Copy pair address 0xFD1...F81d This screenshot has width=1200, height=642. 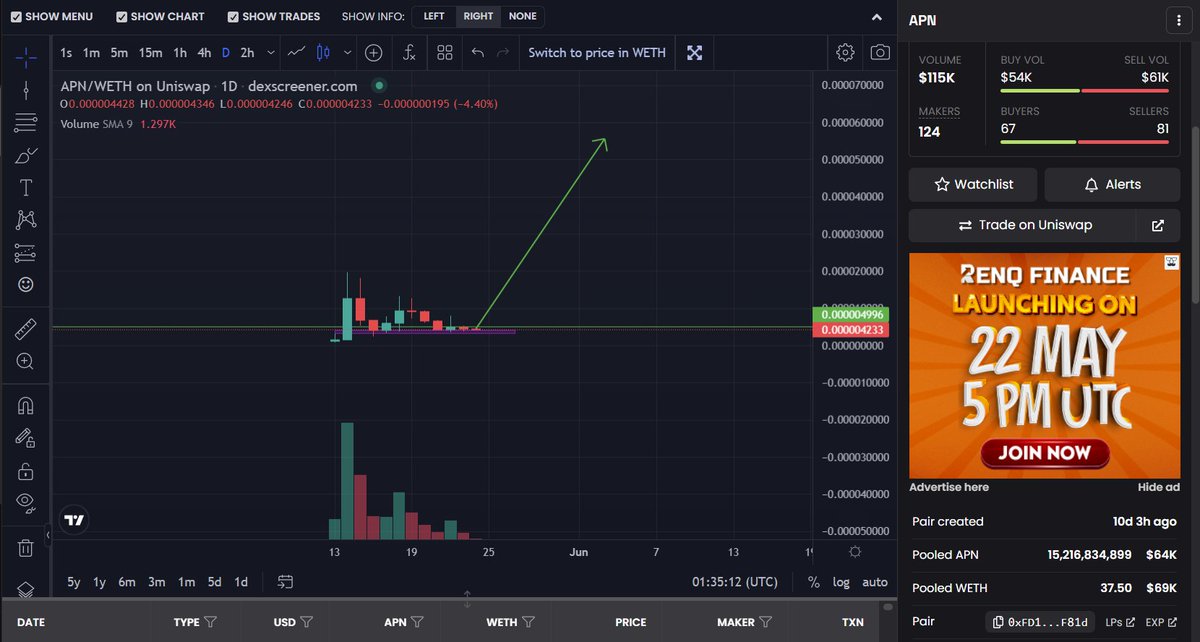pos(1040,622)
